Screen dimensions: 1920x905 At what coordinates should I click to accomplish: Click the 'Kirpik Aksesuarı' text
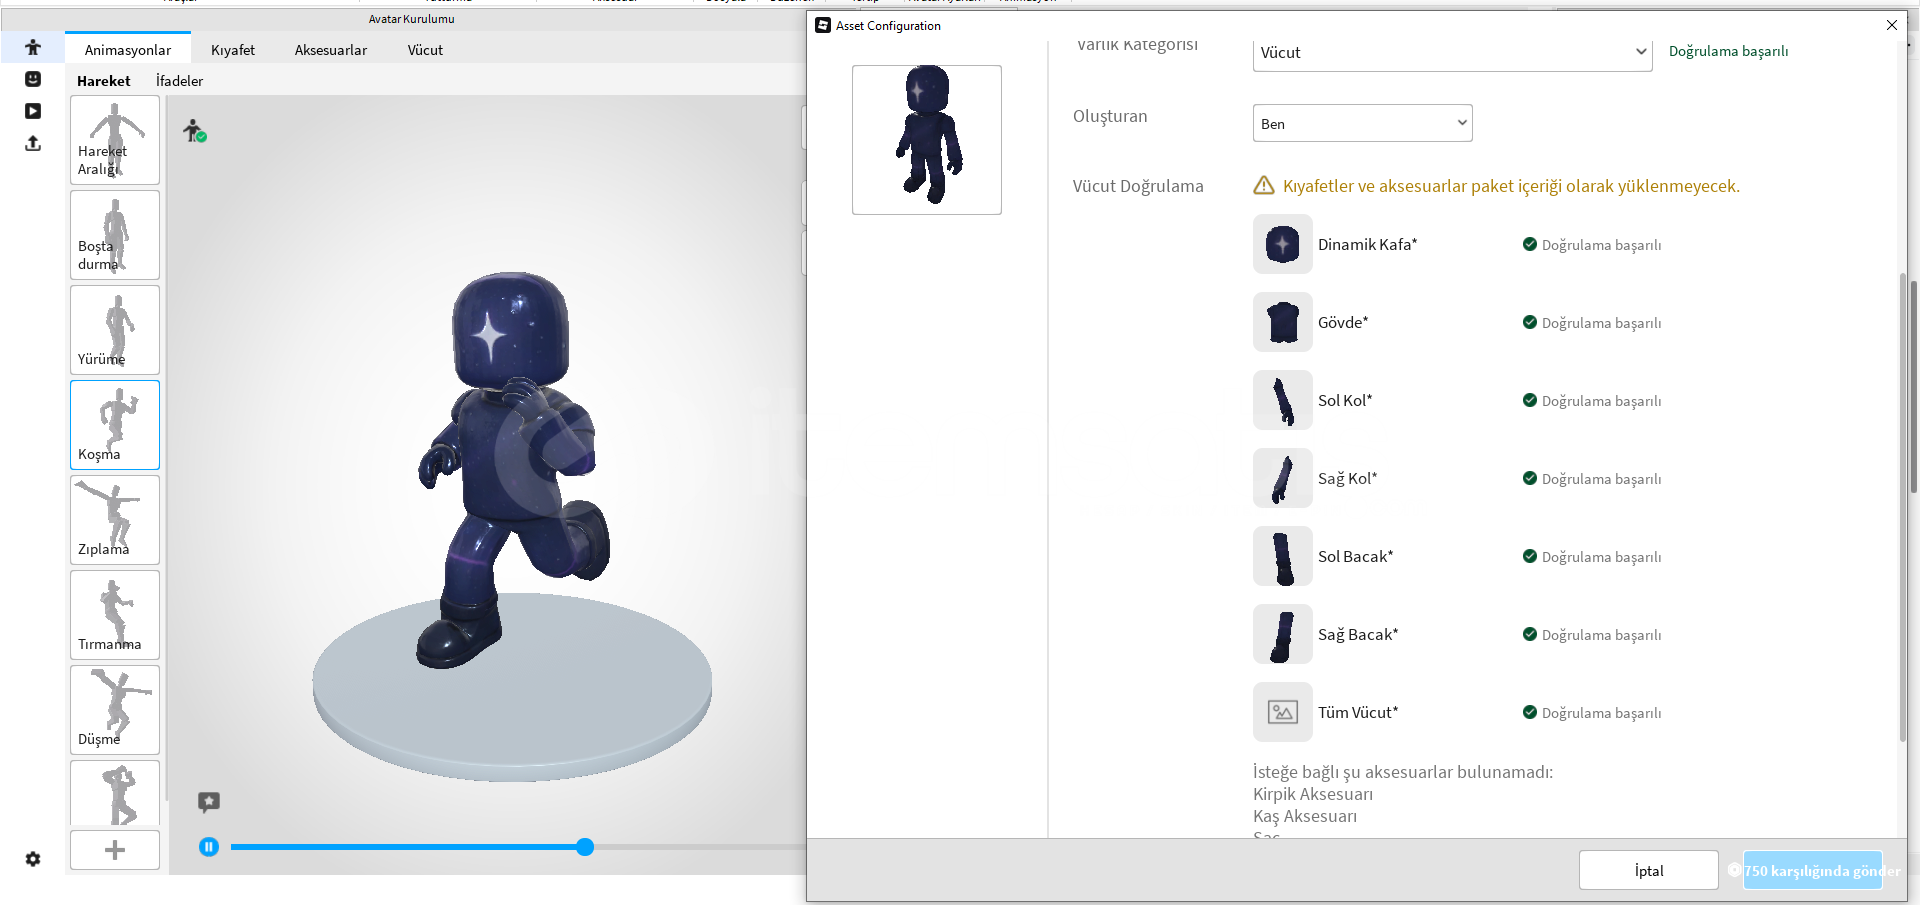coord(1313,794)
